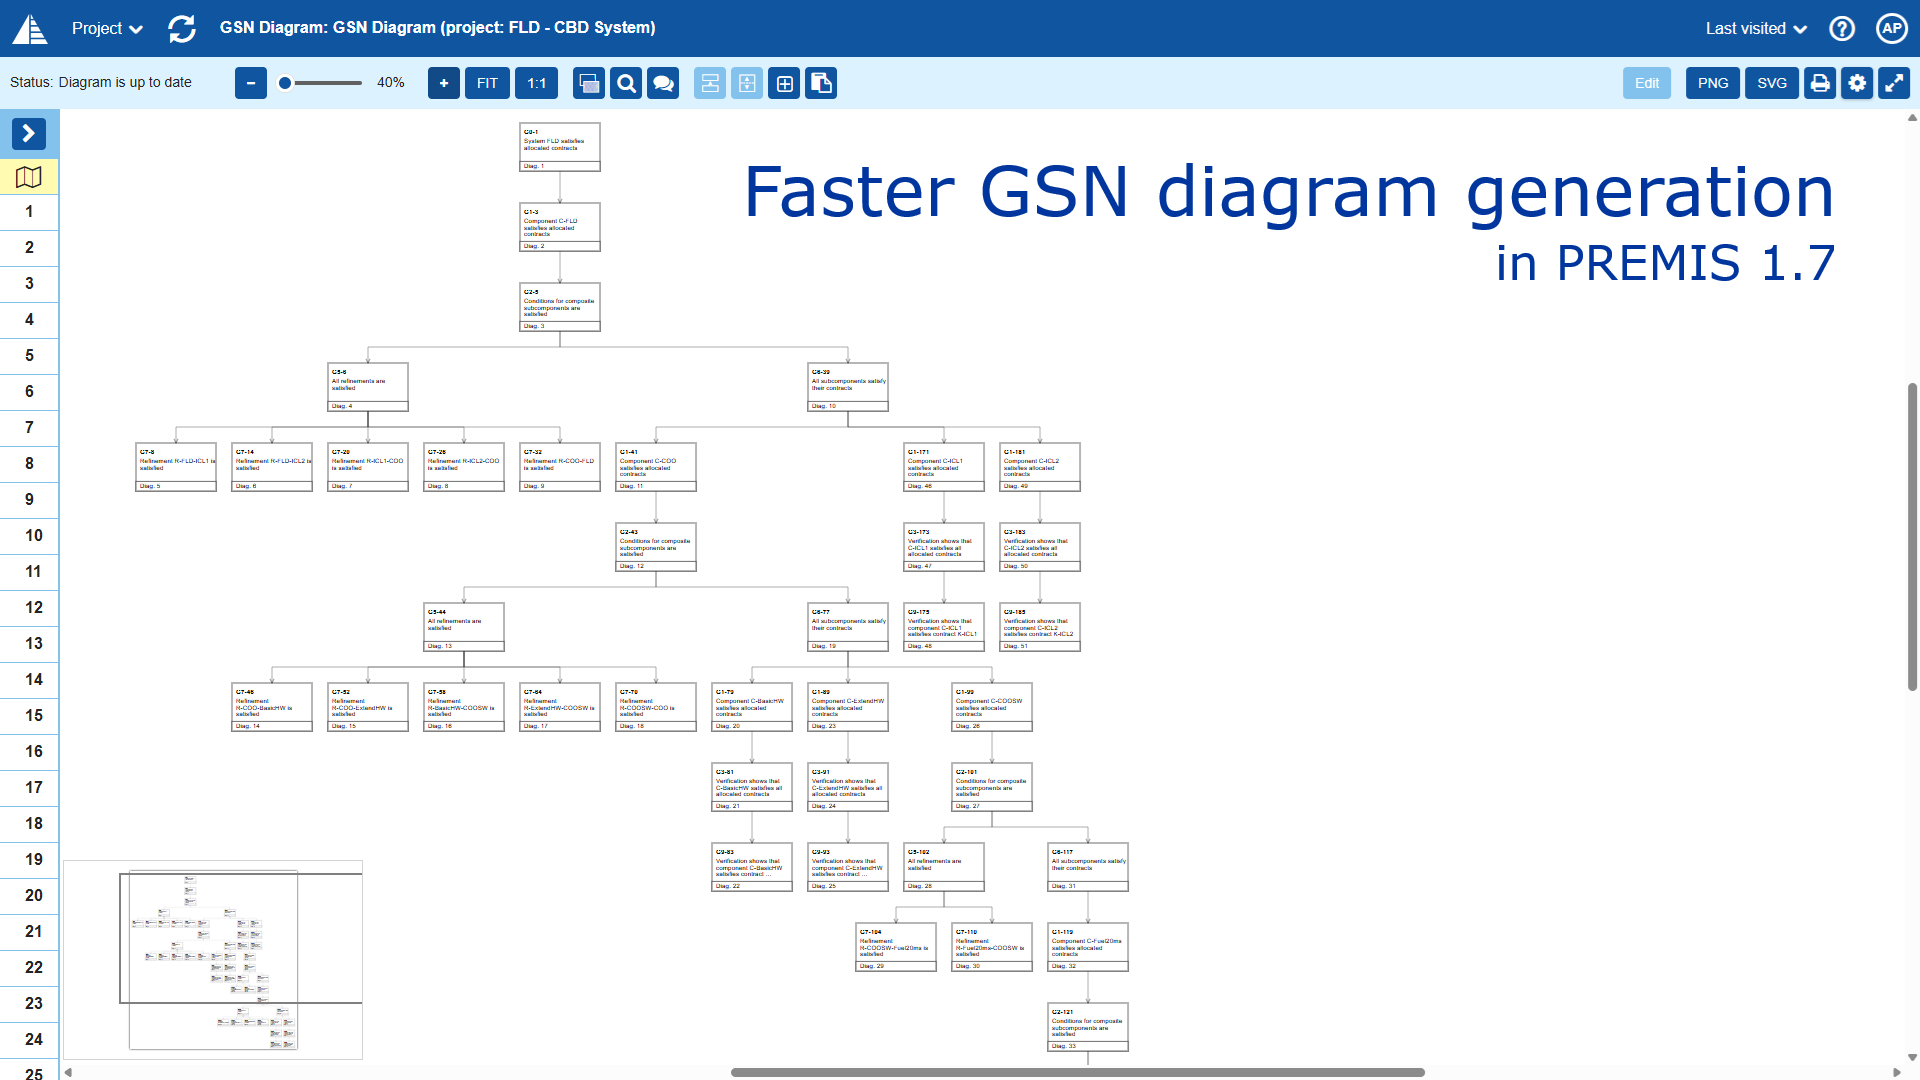
Task: Open the help question mark icon
Action: 1842,28
